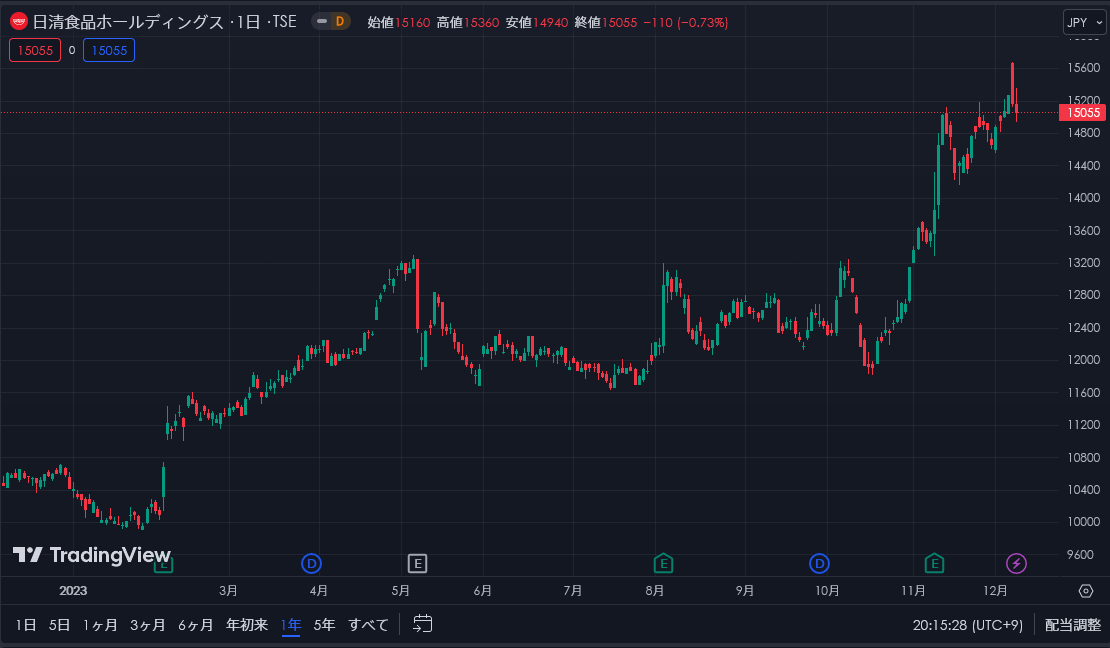Viewport: 1110px width, 648px height.
Task: Toggle the market status indicator pill
Action: [322, 21]
